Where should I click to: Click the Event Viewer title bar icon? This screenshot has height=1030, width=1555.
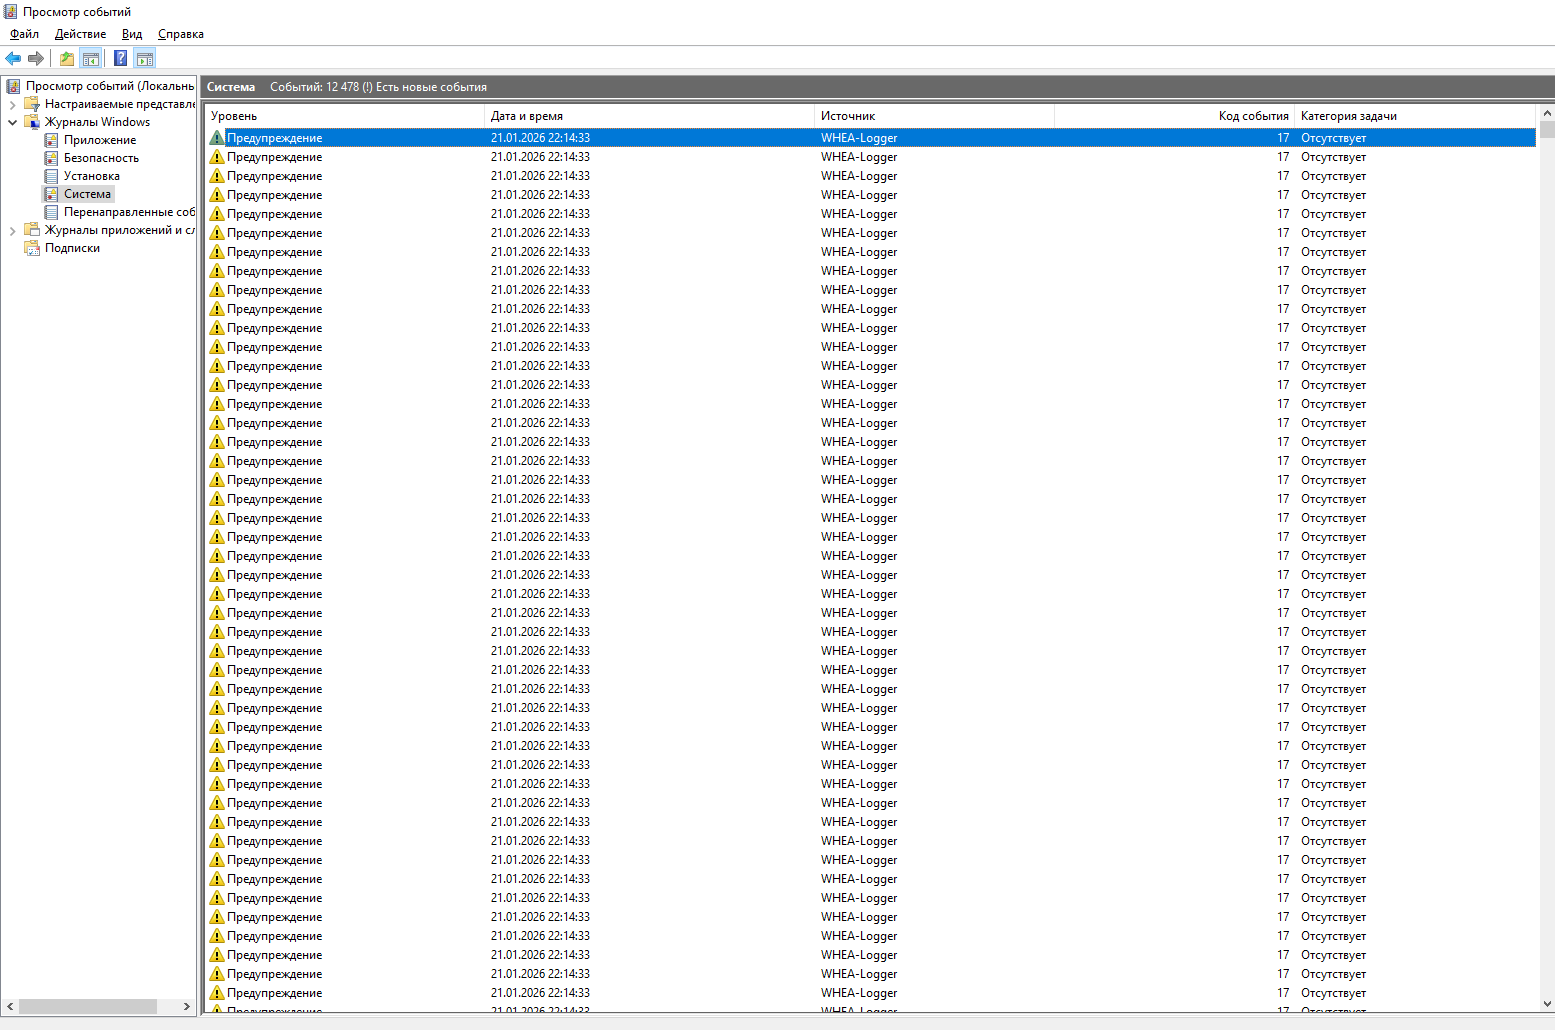click(10, 12)
